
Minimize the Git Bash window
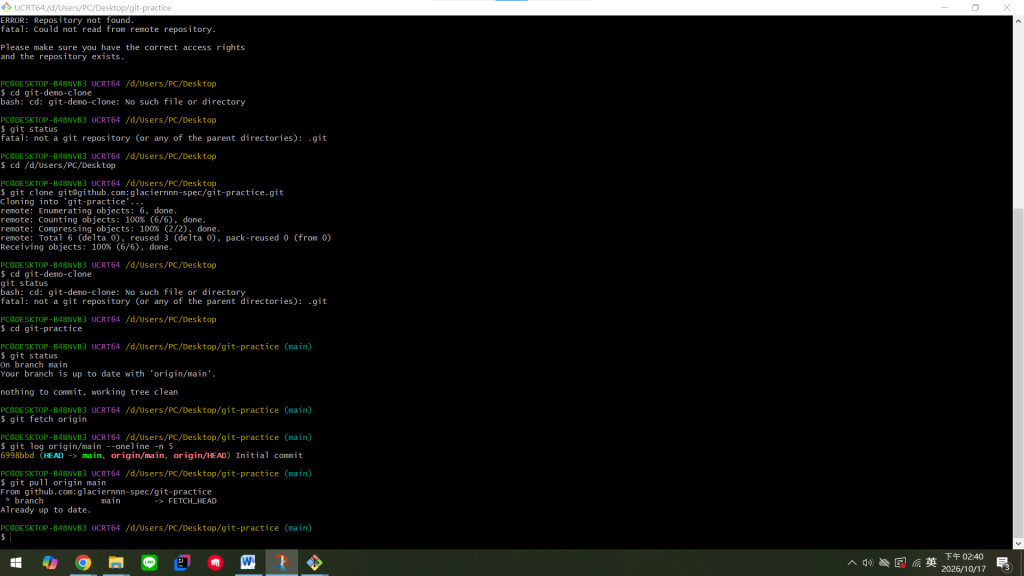pos(944,8)
